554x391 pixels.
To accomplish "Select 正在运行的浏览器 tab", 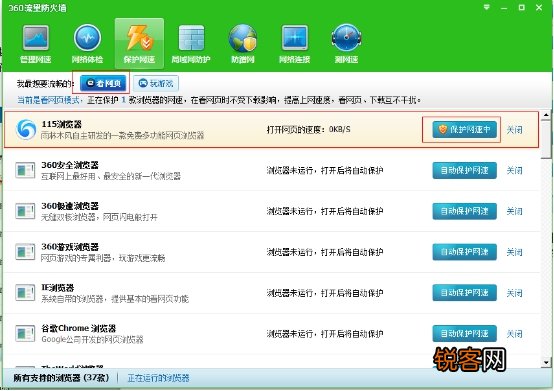I will 158,378.
